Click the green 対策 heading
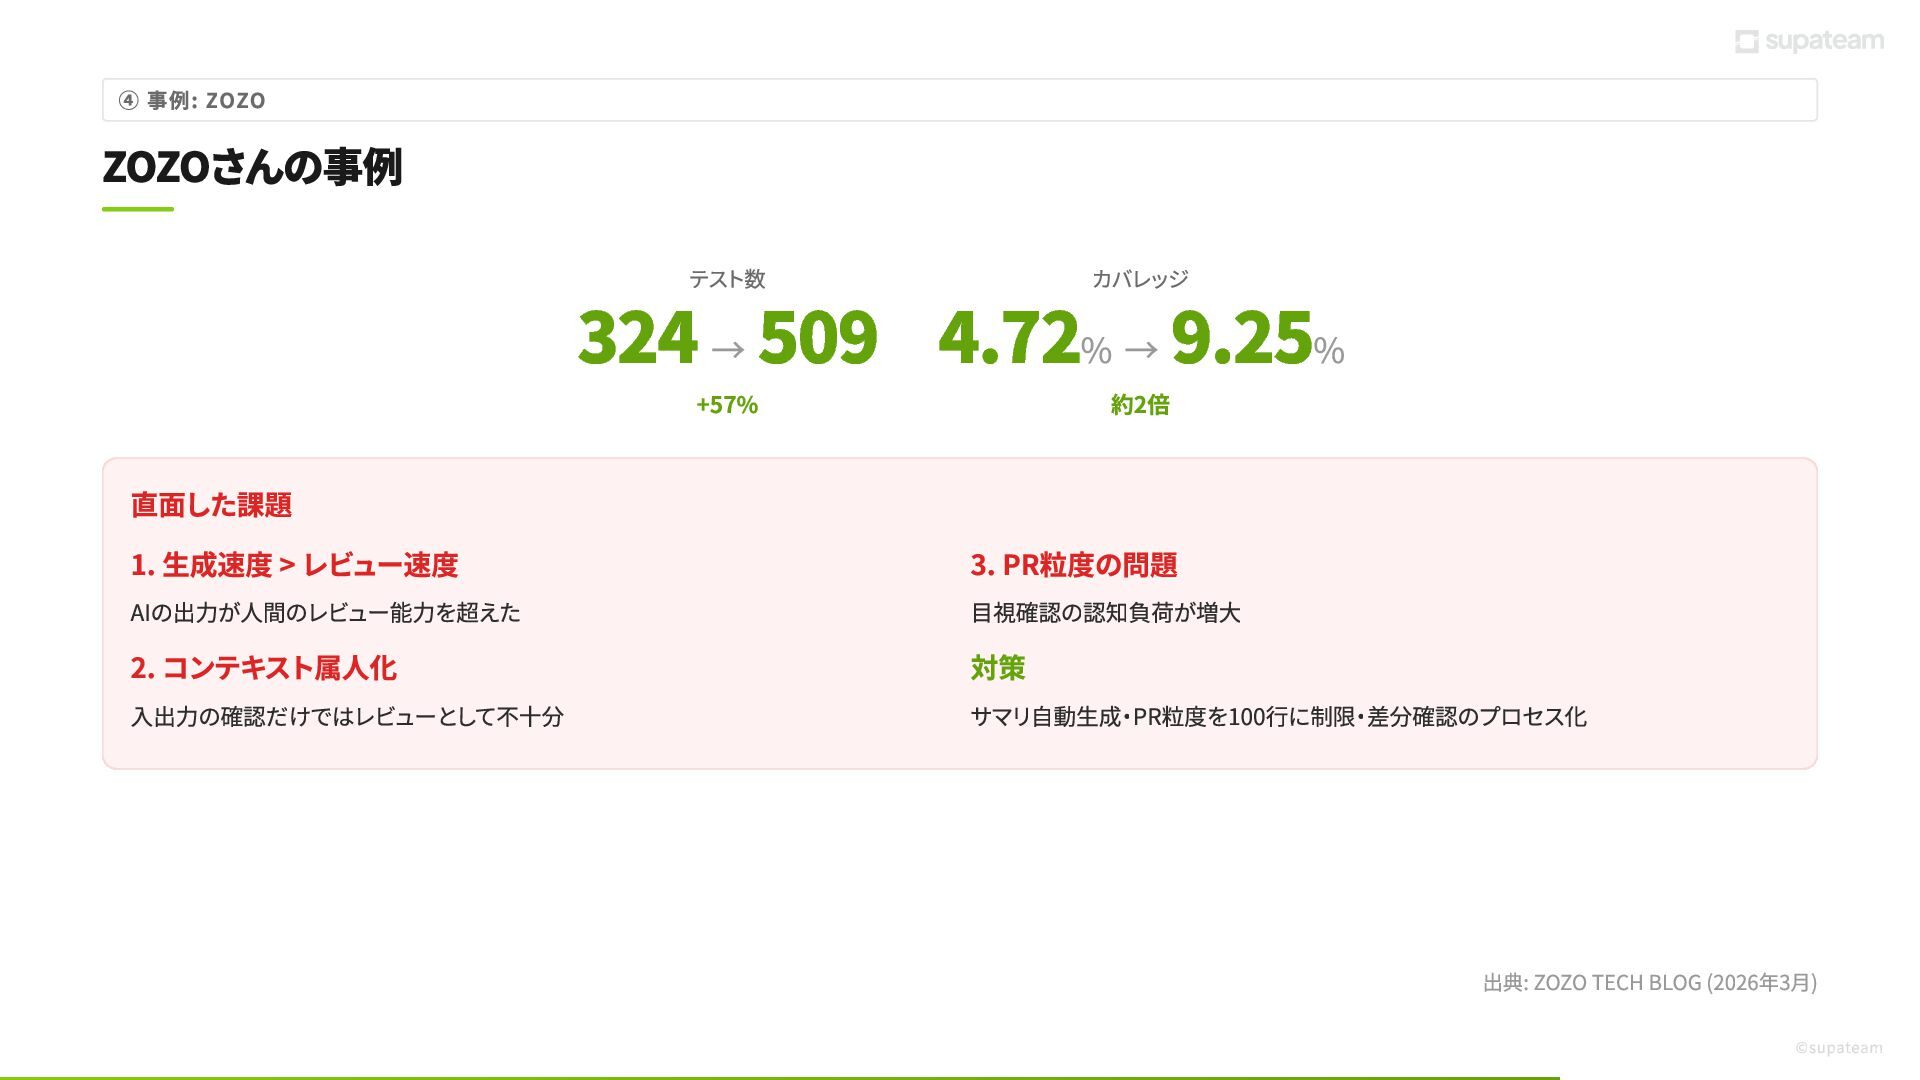The image size is (1920, 1080). [998, 668]
